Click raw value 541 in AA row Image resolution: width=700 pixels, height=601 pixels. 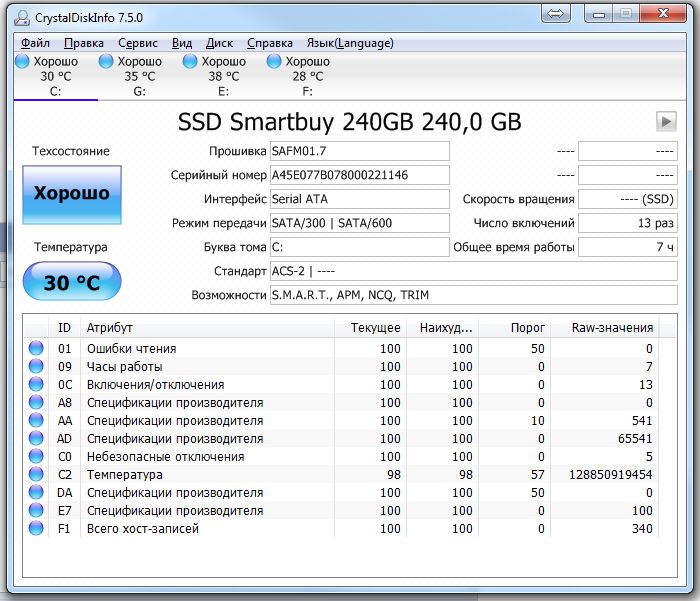(x=642, y=421)
